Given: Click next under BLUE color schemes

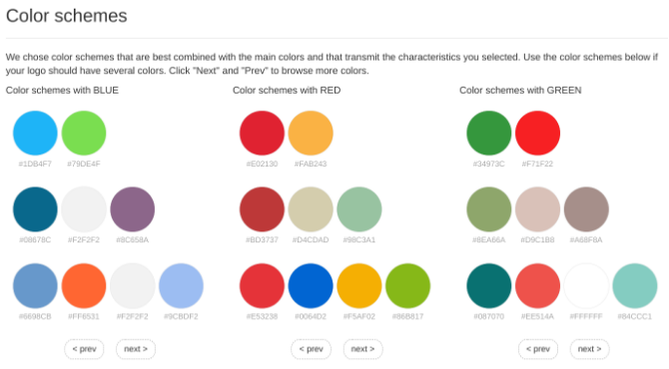Looking at the screenshot, I should tap(136, 349).
